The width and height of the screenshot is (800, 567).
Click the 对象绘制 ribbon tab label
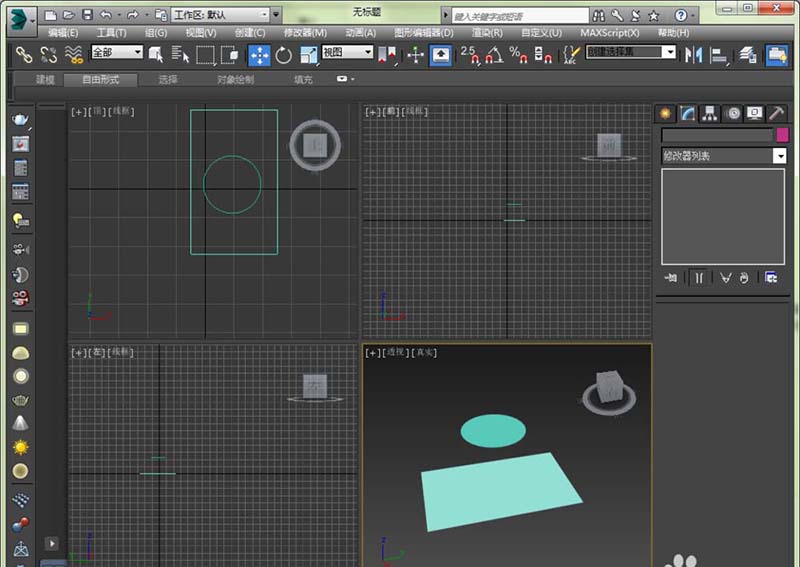coord(235,79)
